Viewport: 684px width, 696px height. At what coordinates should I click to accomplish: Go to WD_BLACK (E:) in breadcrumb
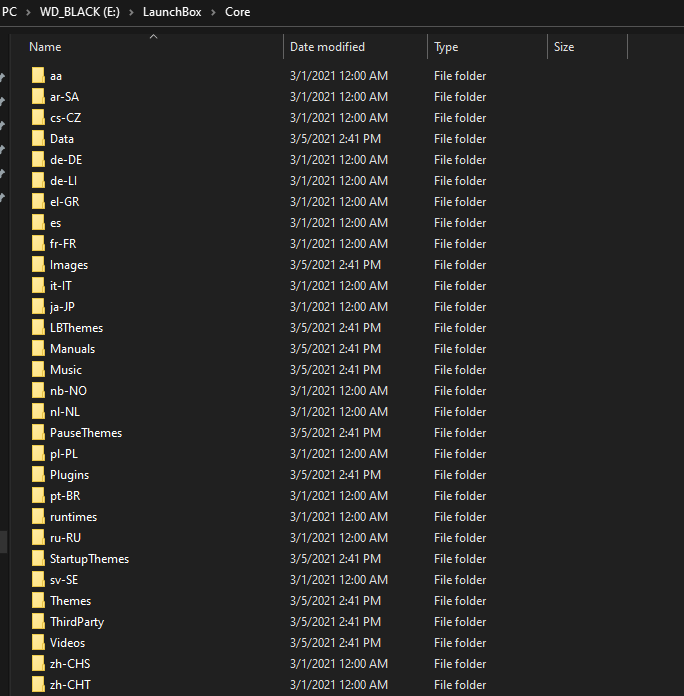(x=80, y=12)
